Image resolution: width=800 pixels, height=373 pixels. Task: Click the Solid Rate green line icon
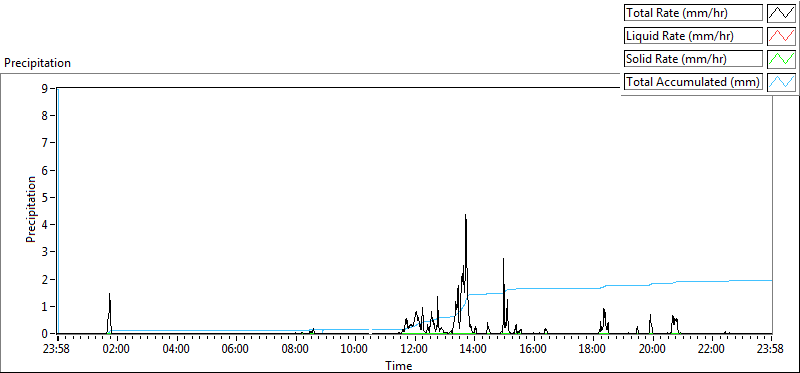tap(781, 59)
